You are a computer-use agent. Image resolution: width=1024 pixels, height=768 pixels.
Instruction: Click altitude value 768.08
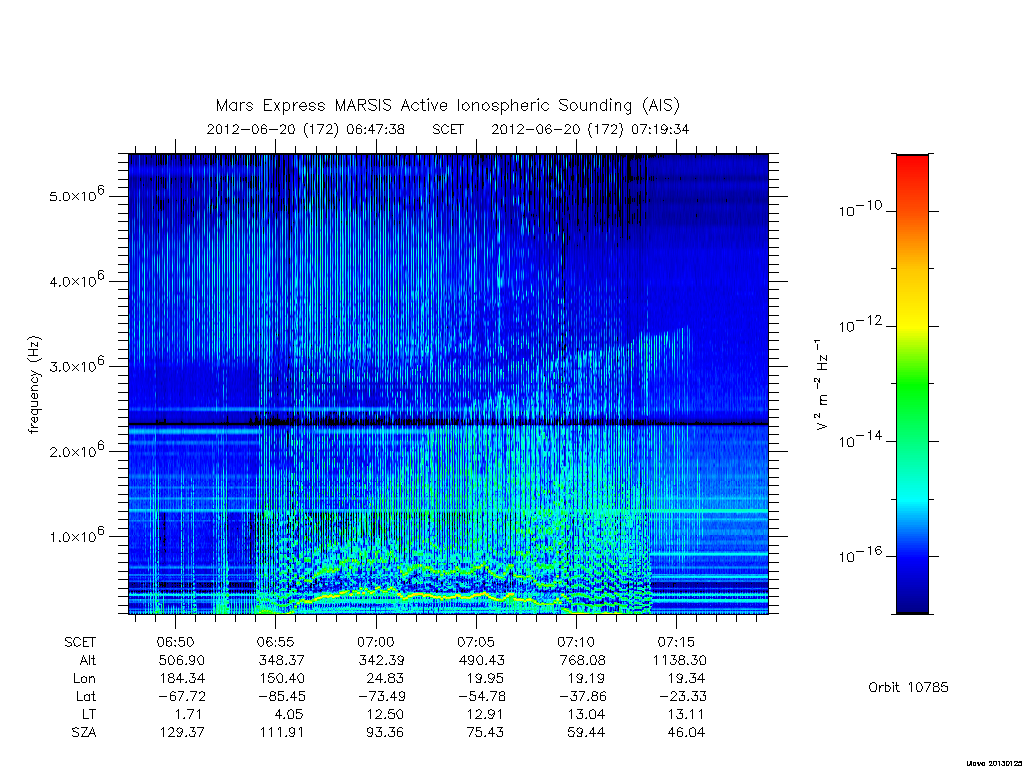click(x=582, y=660)
